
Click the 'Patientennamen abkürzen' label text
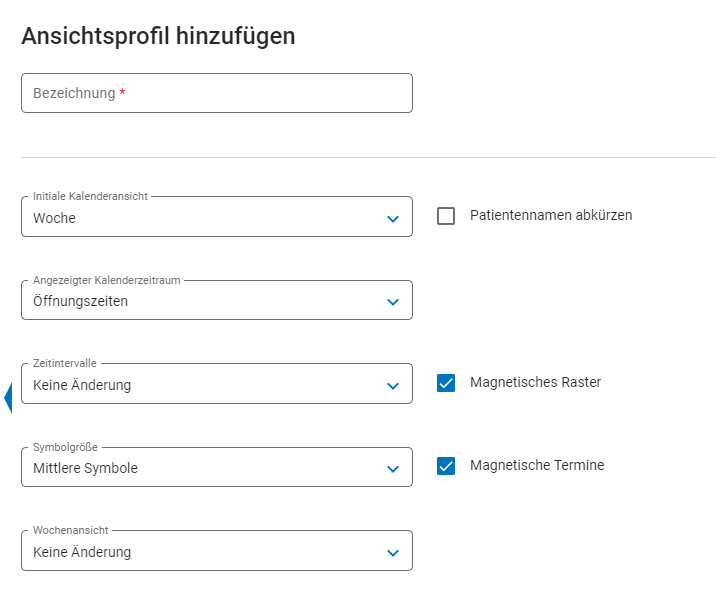550,215
